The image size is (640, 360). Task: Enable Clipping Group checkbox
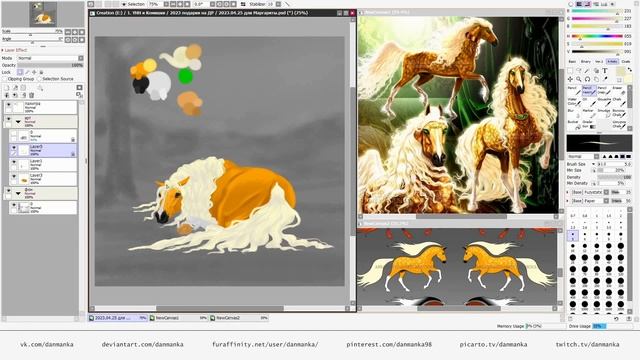(5, 79)
